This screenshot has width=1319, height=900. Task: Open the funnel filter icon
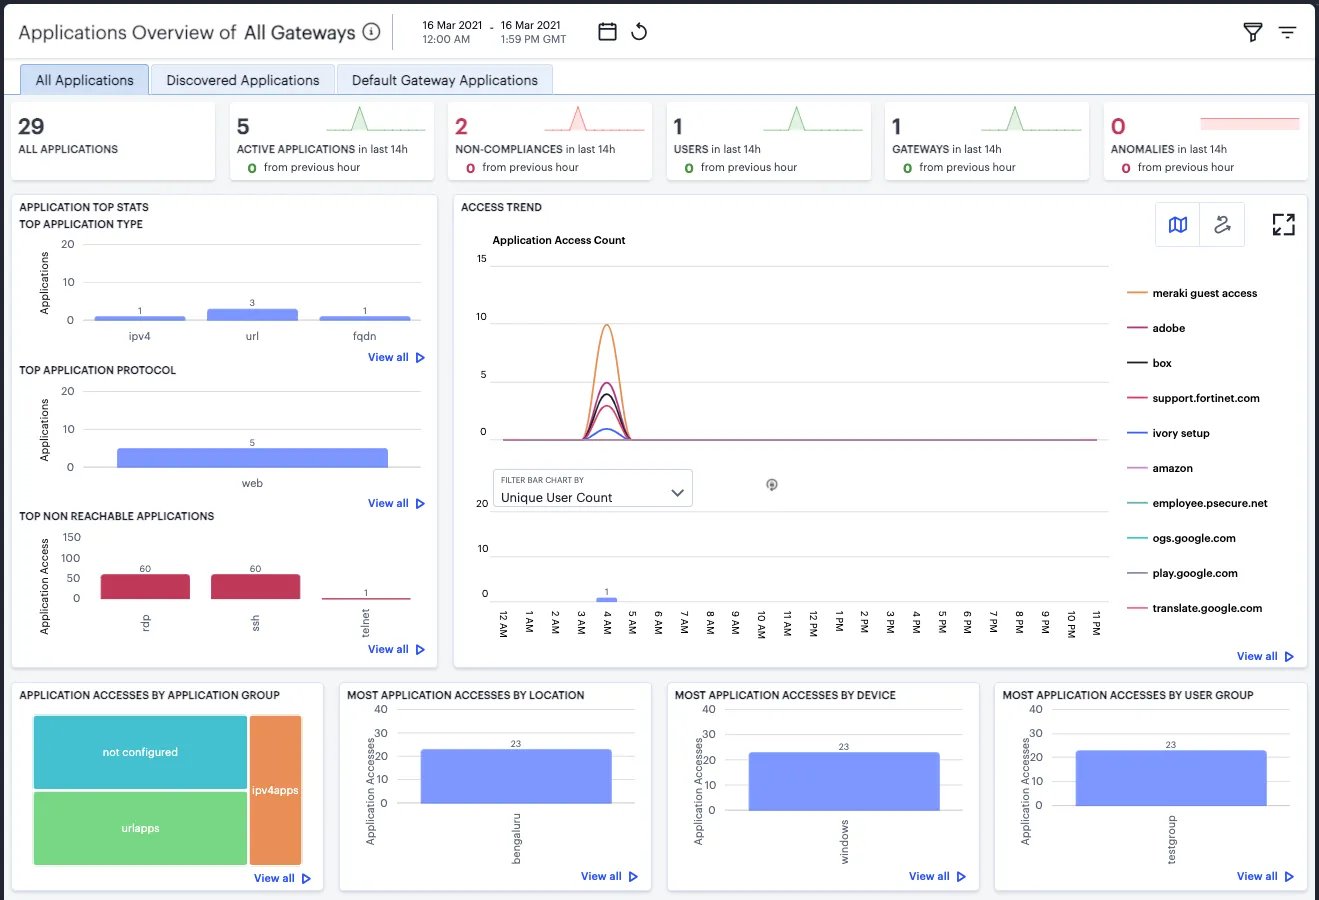point(1252,32)
